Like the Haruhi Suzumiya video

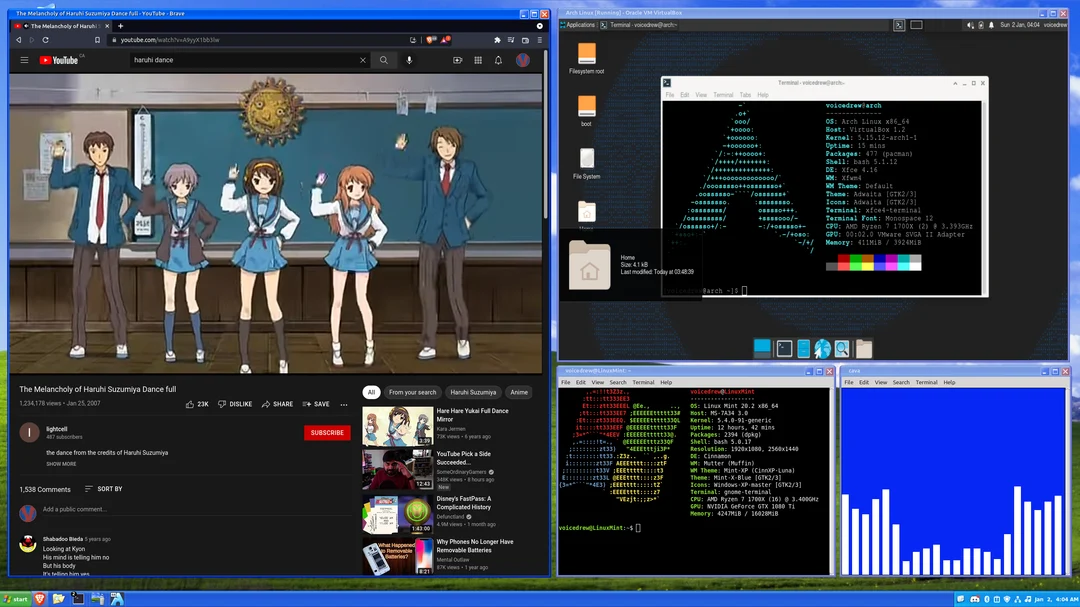191,403
